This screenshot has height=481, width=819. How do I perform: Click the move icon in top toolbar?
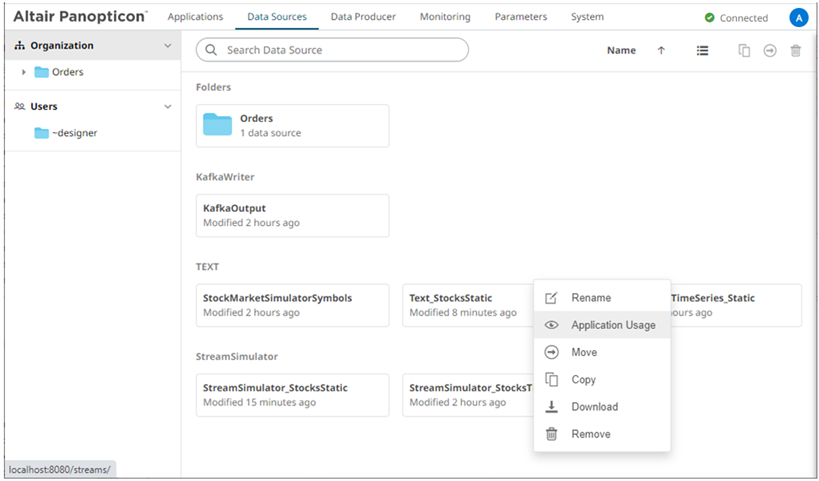tap(770, 51)
